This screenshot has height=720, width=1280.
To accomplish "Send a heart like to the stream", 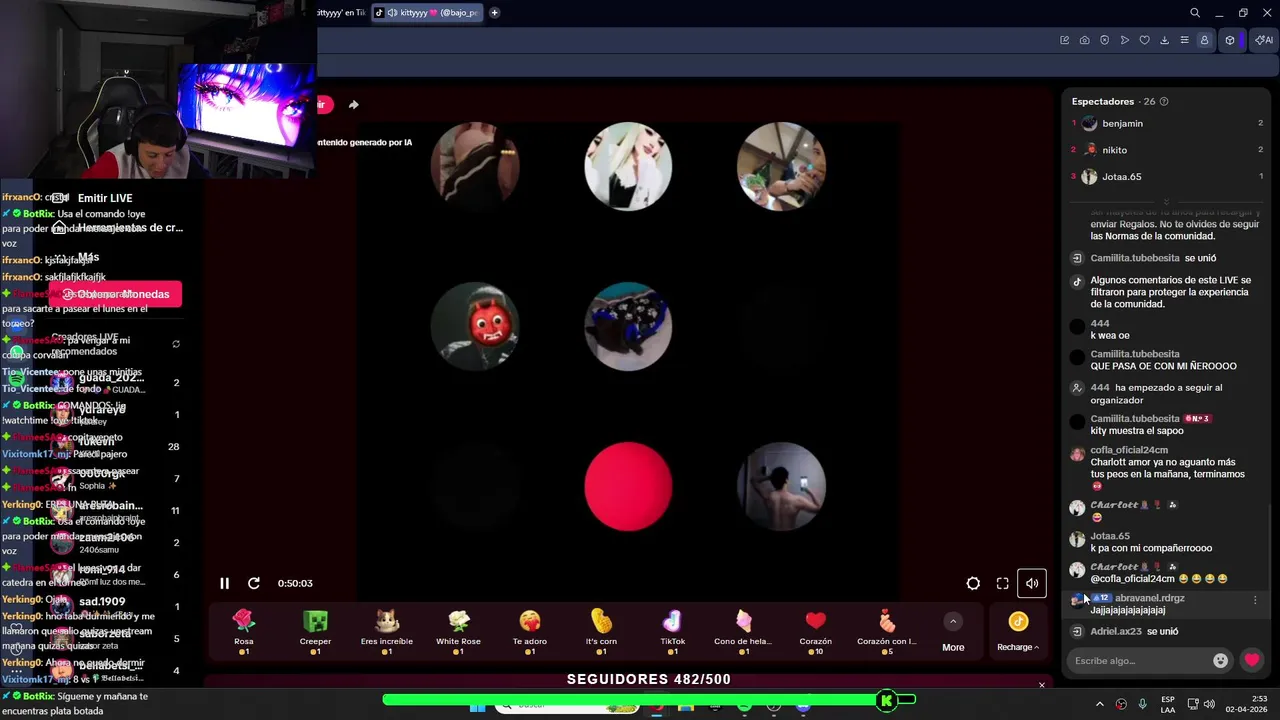I will click(x=1252, y=660).
